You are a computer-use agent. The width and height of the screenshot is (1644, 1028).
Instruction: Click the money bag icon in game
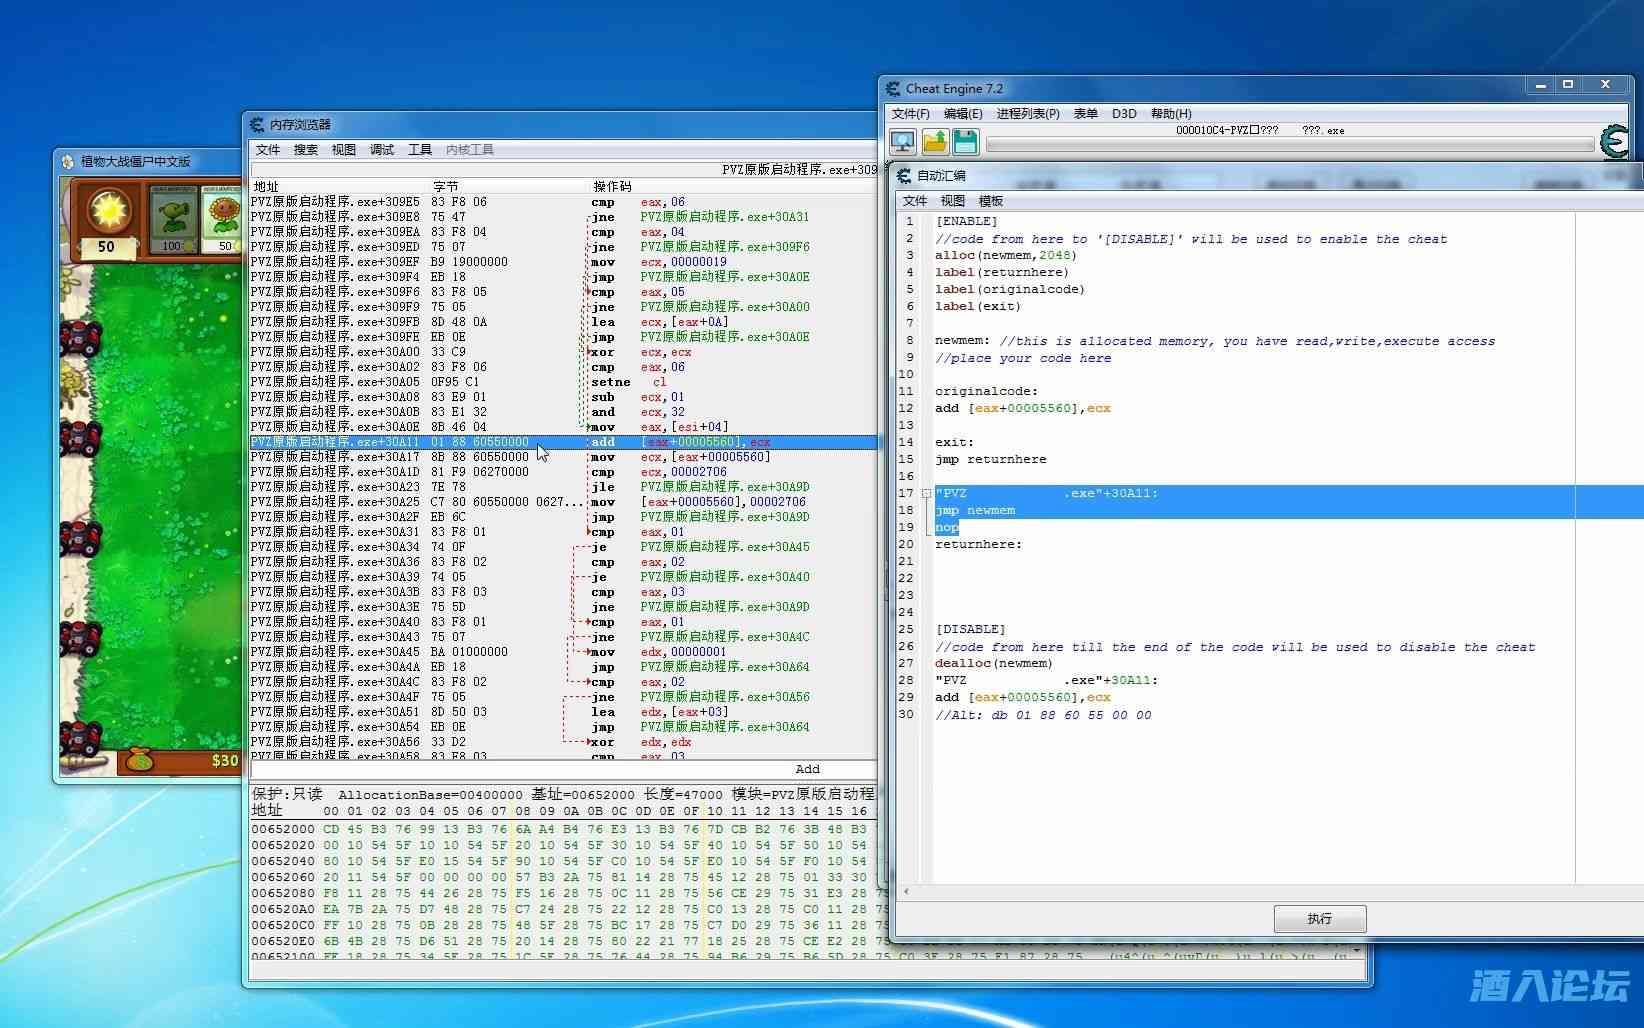click(x=140, y=760)
